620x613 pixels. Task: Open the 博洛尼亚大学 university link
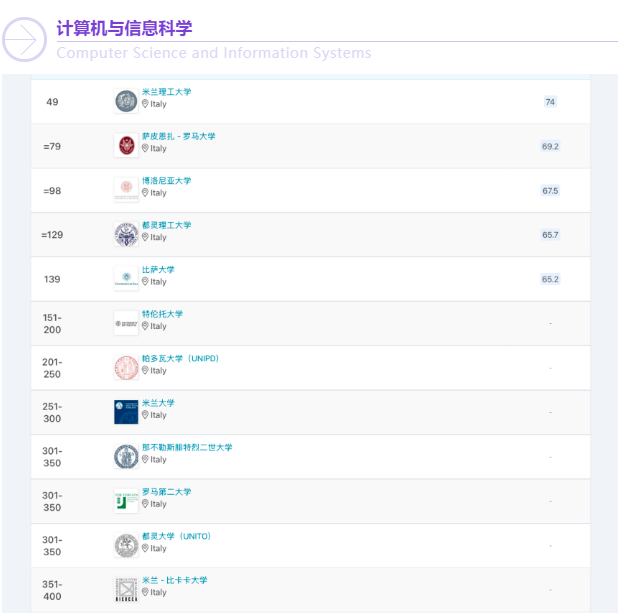166,181
